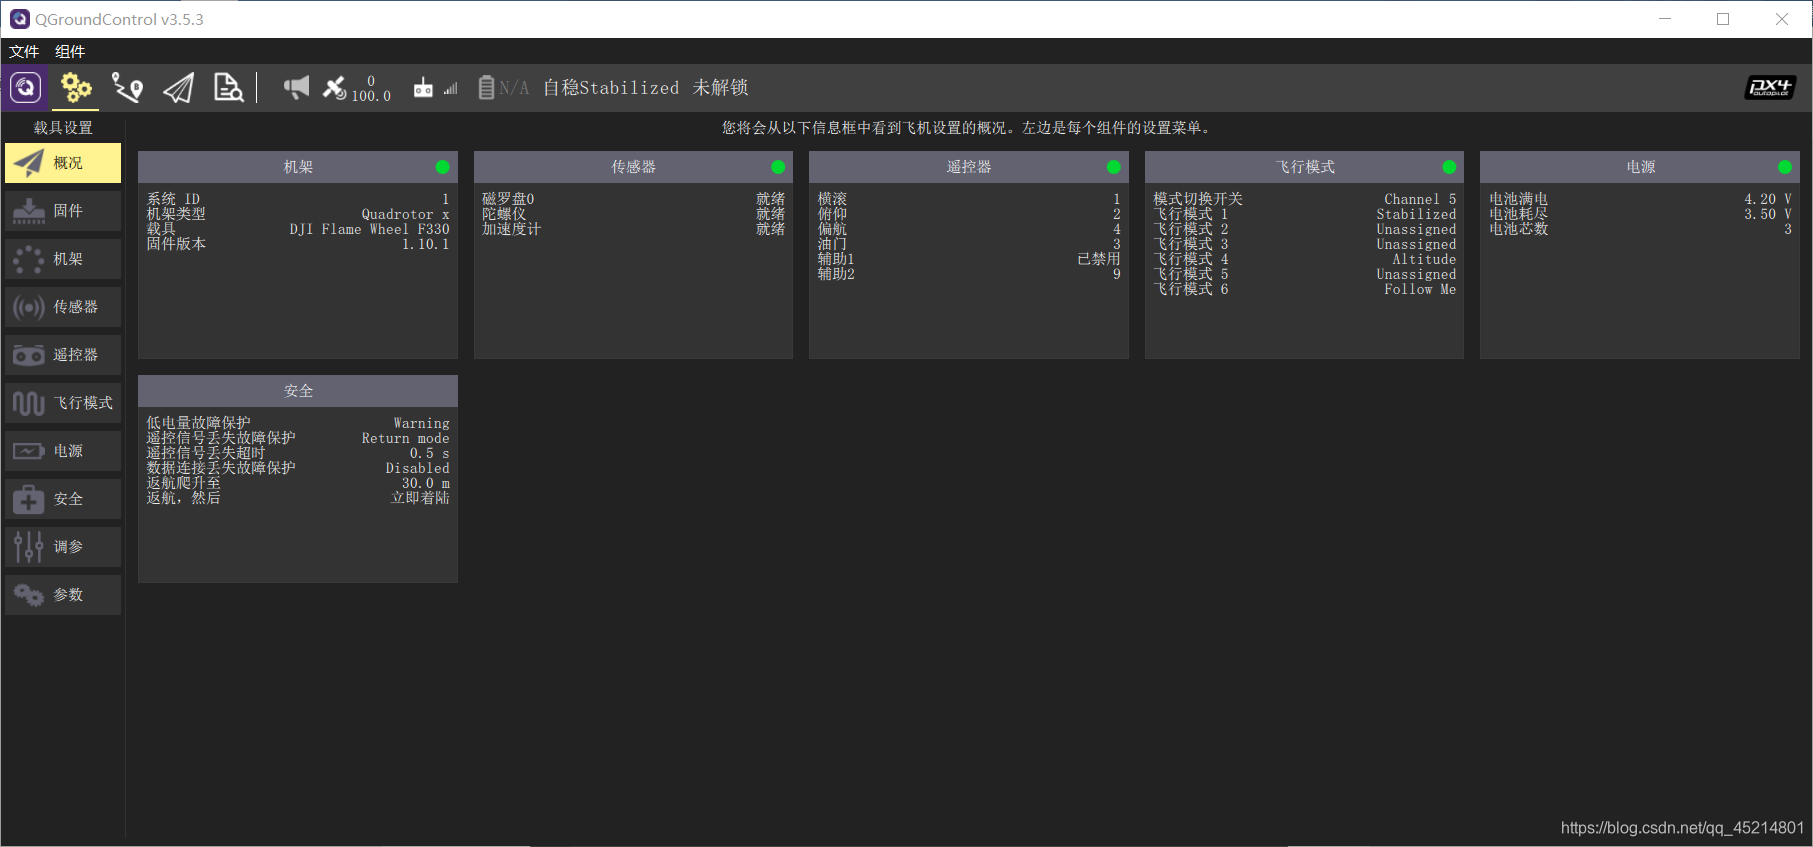Click battery full voltage 4.20 V value
This screenshot has height=847, width=1813.
(x=1768, y=199)
